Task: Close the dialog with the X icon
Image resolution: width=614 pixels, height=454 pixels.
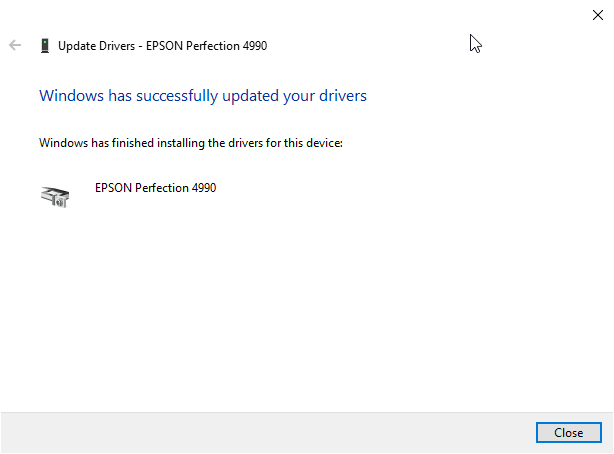Action: (x=598, y=15)
